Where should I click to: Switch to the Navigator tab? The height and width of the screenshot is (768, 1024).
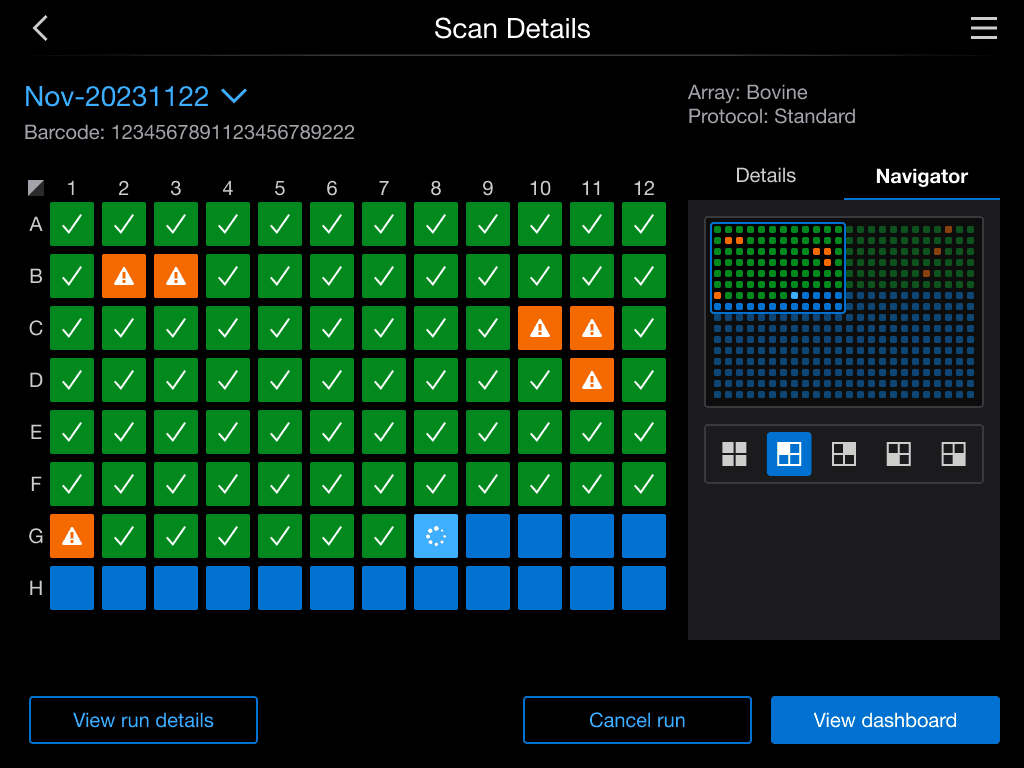(921, 176)
